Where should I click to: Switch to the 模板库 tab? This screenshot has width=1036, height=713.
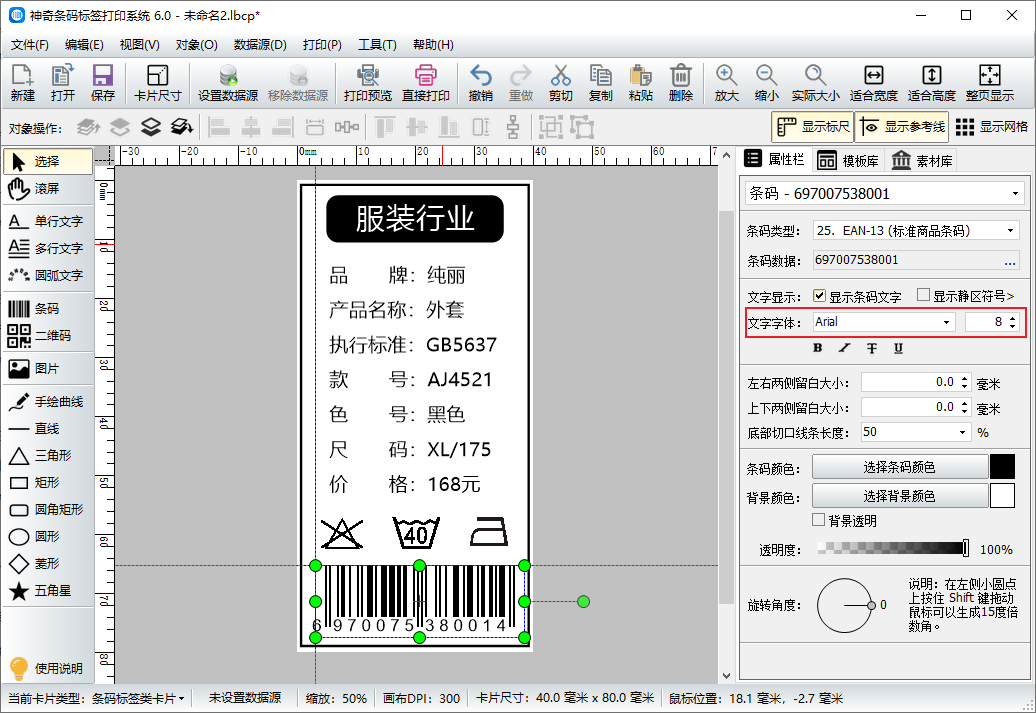(848, 161)
